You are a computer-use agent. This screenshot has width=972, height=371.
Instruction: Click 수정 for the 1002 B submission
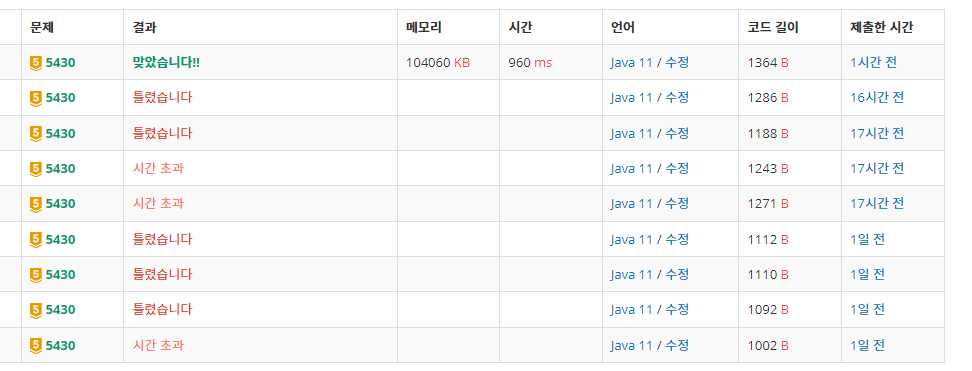[677, 346]
